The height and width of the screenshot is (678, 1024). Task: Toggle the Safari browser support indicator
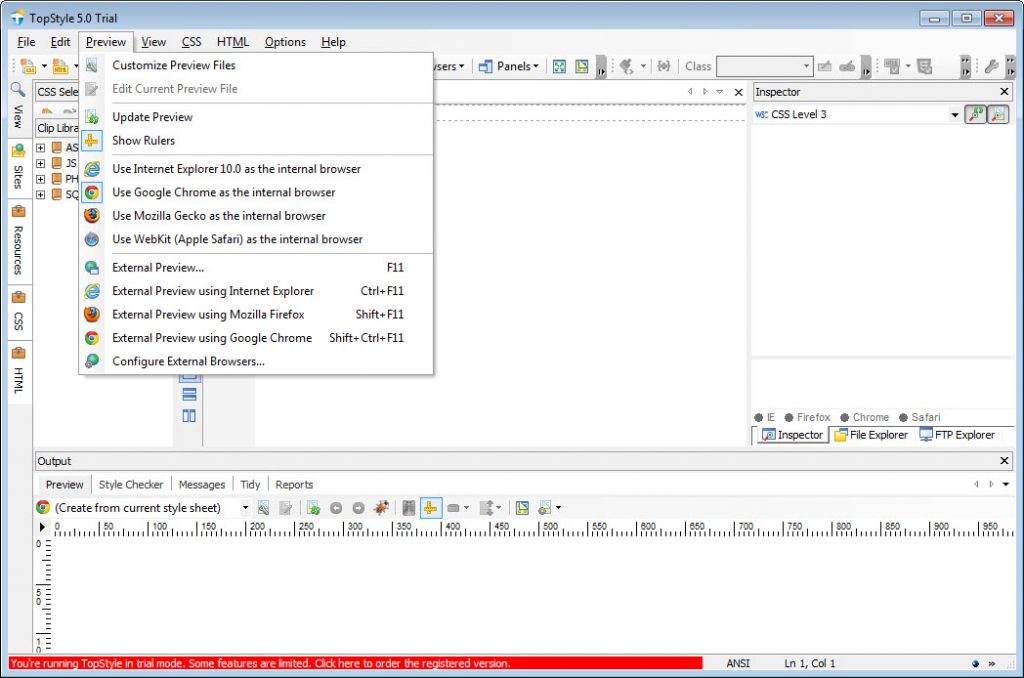point(920,417)
